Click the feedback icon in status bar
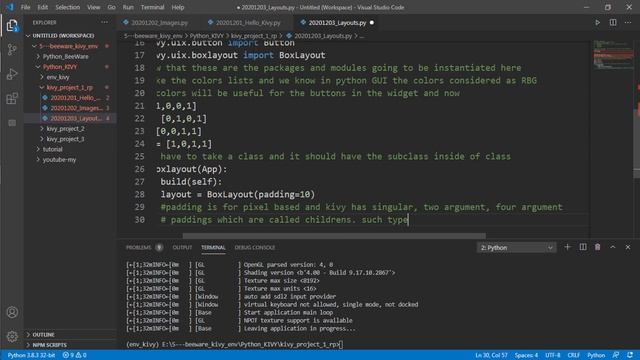This screenshot has width=640, height=360. click(616, 355)
